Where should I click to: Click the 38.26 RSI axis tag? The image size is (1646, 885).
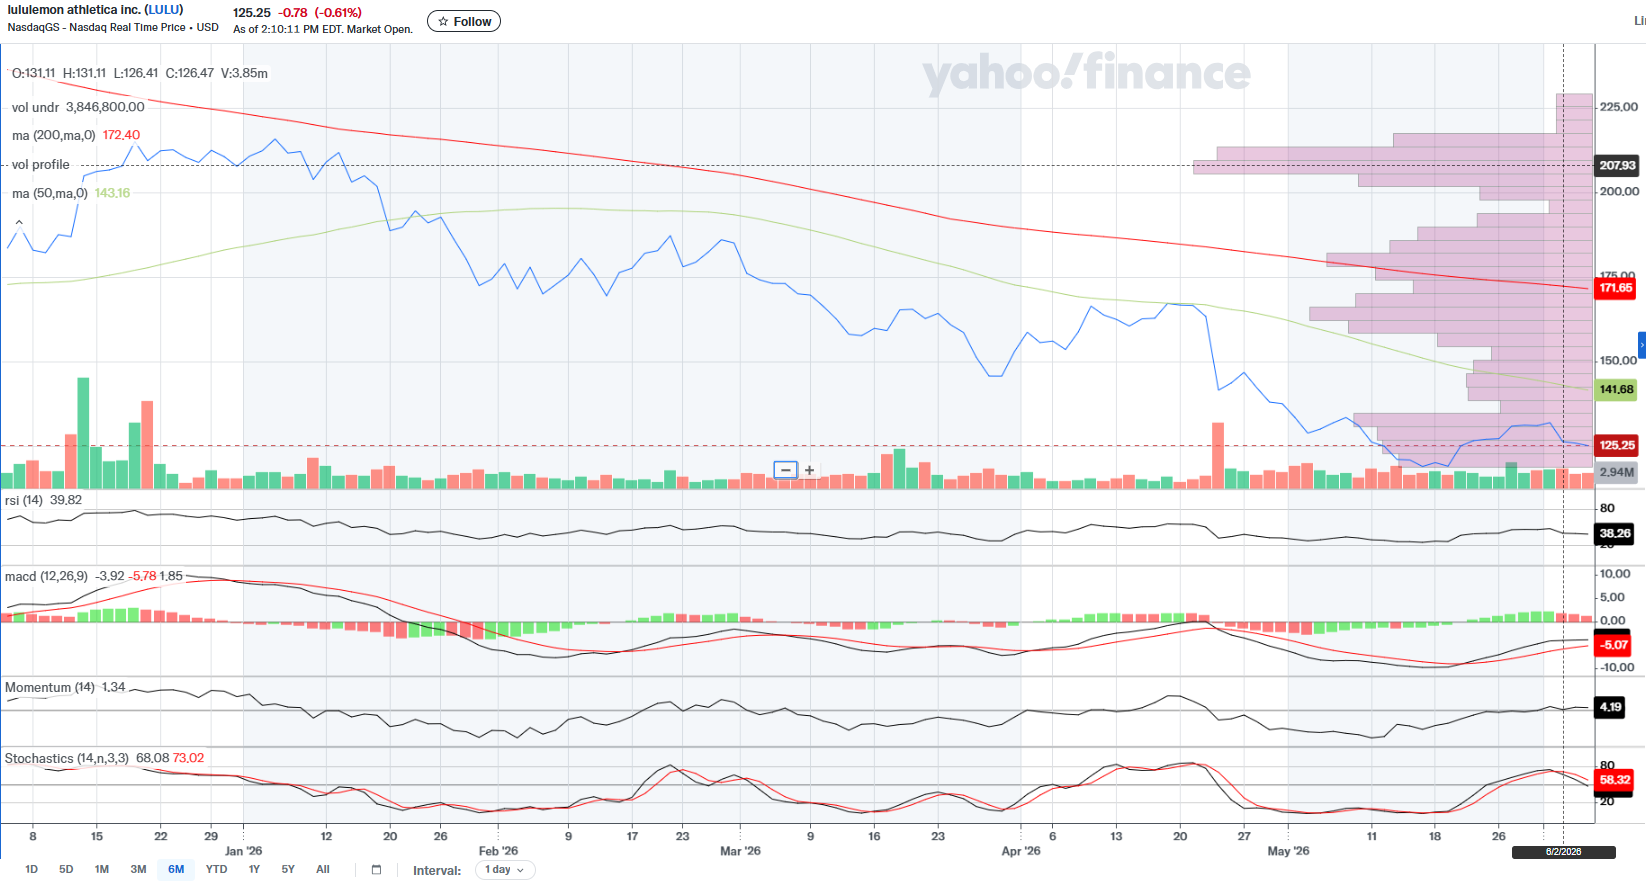[x=1614, y=534]
